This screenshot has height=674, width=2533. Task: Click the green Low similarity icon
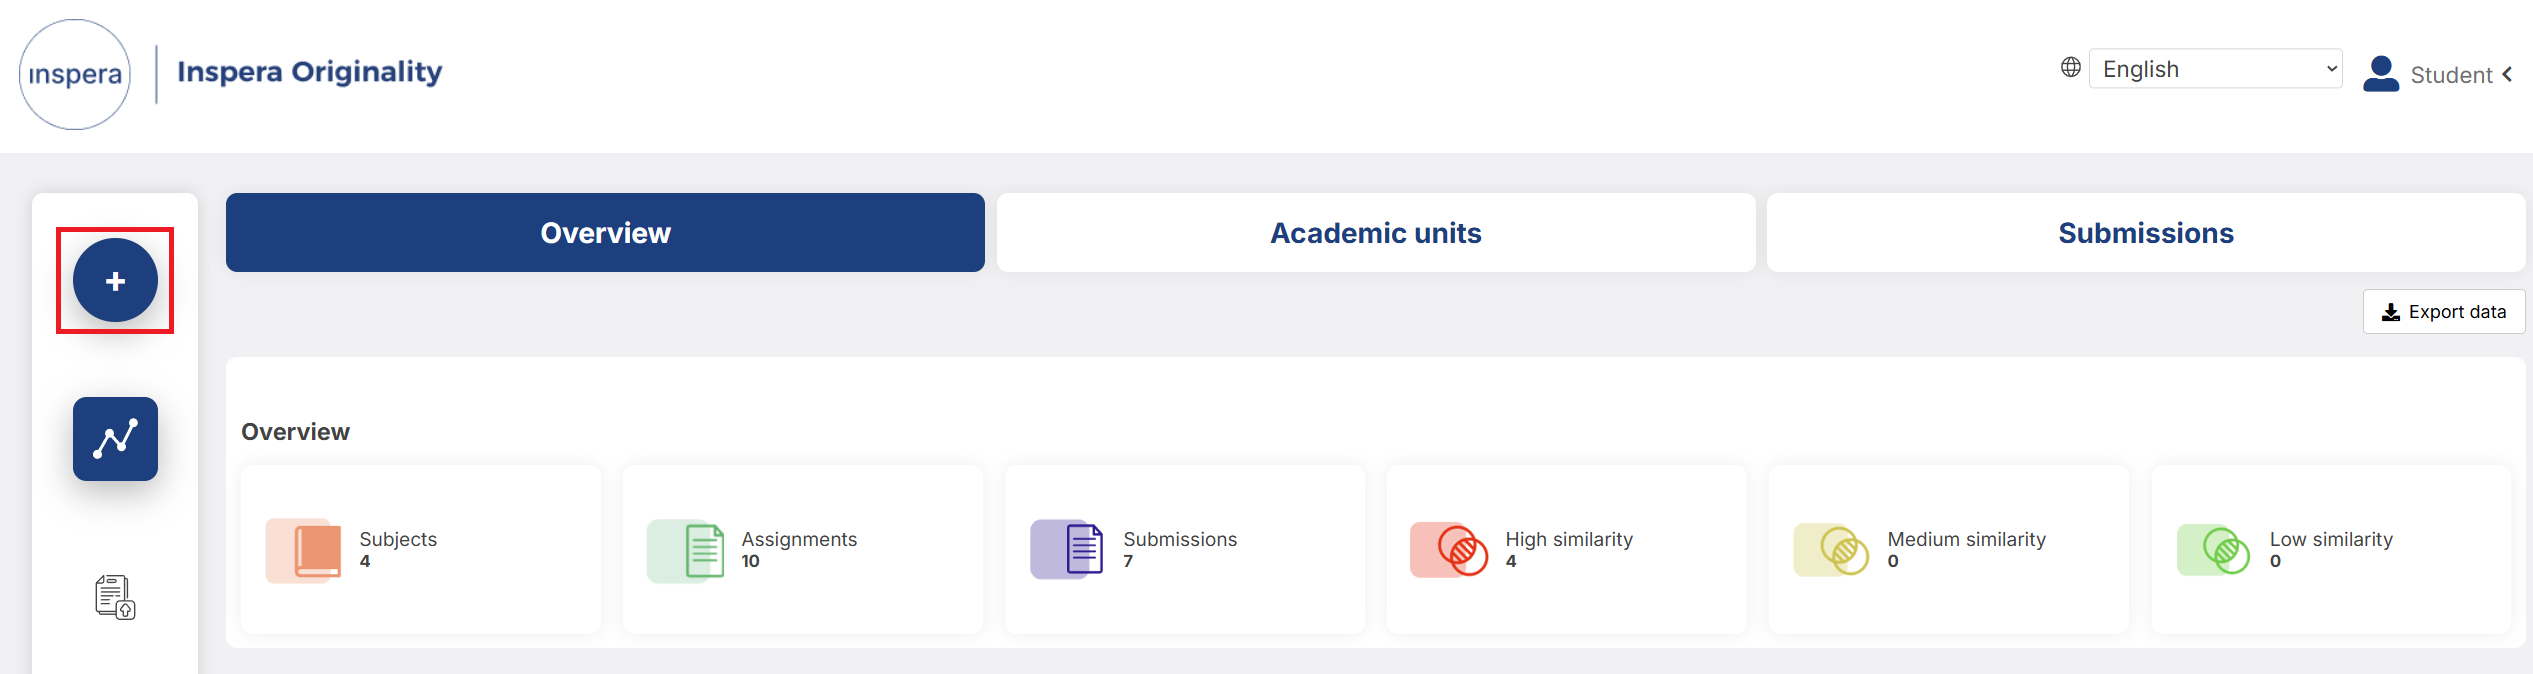point(2214,549)
